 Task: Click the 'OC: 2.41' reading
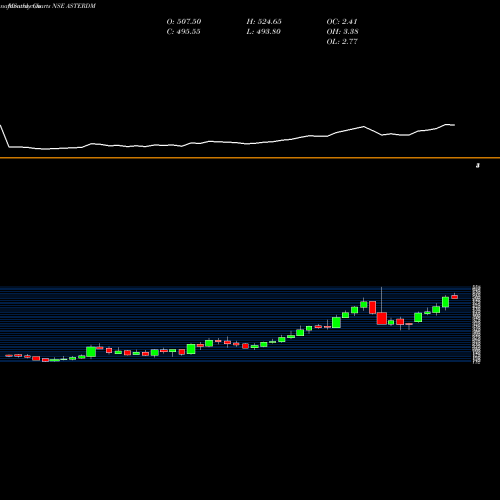tap(342, 22)
